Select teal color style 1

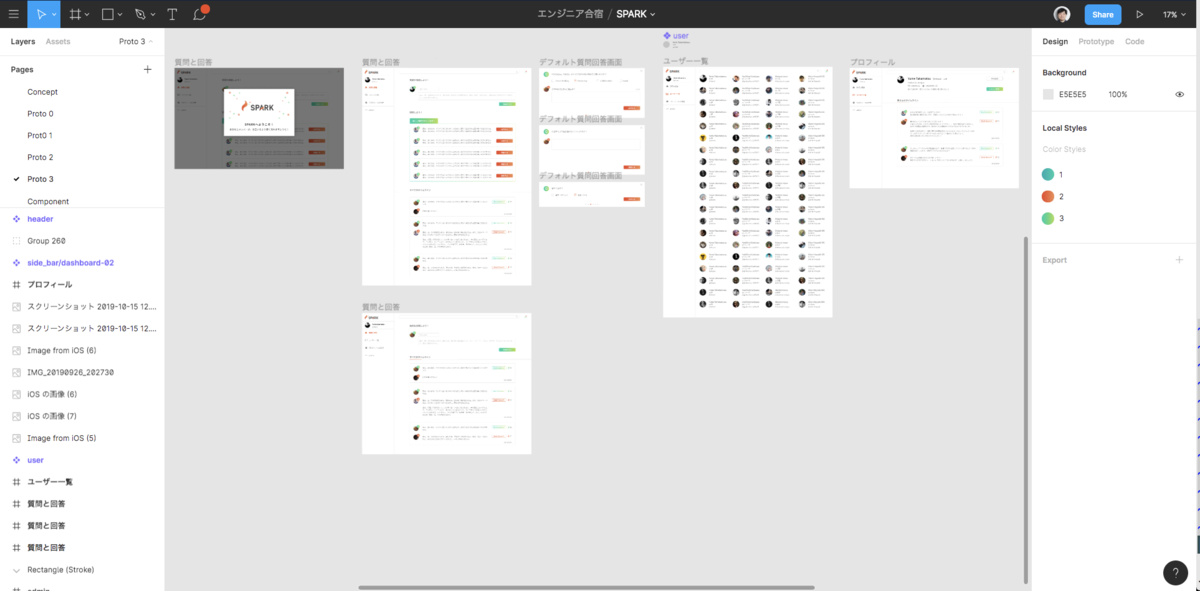tap(1048, 174)
